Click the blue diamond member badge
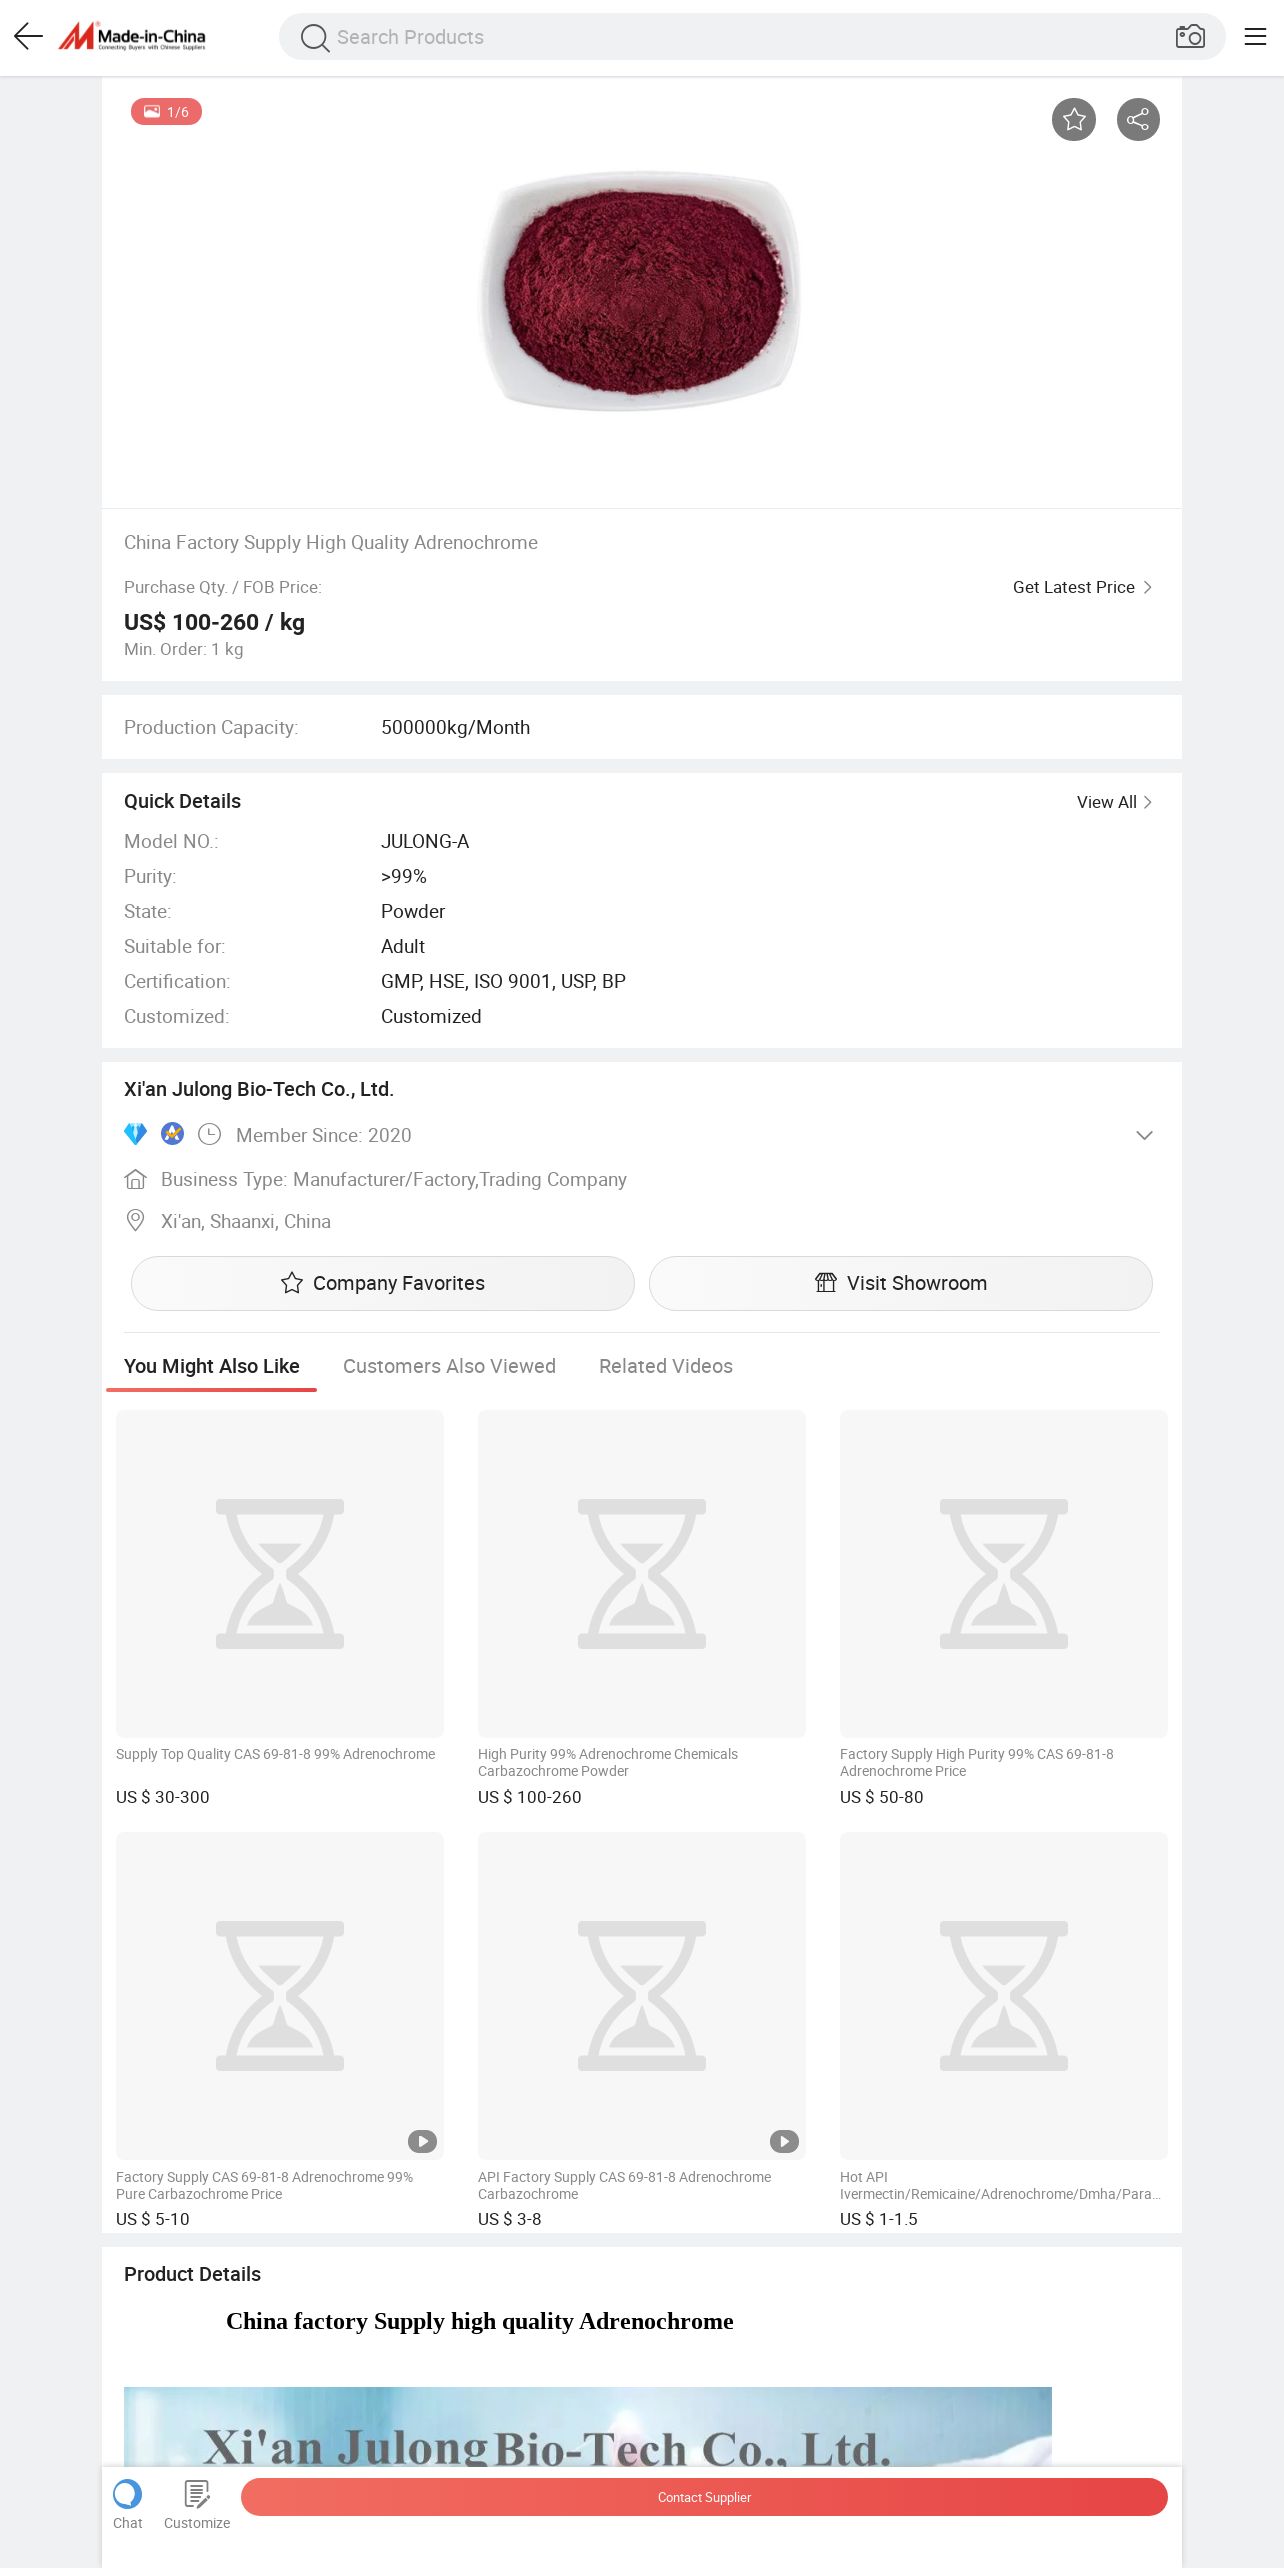The height and width of the screenshot is (2568, 1284). pyautogui.click(x=135, y=1134)
